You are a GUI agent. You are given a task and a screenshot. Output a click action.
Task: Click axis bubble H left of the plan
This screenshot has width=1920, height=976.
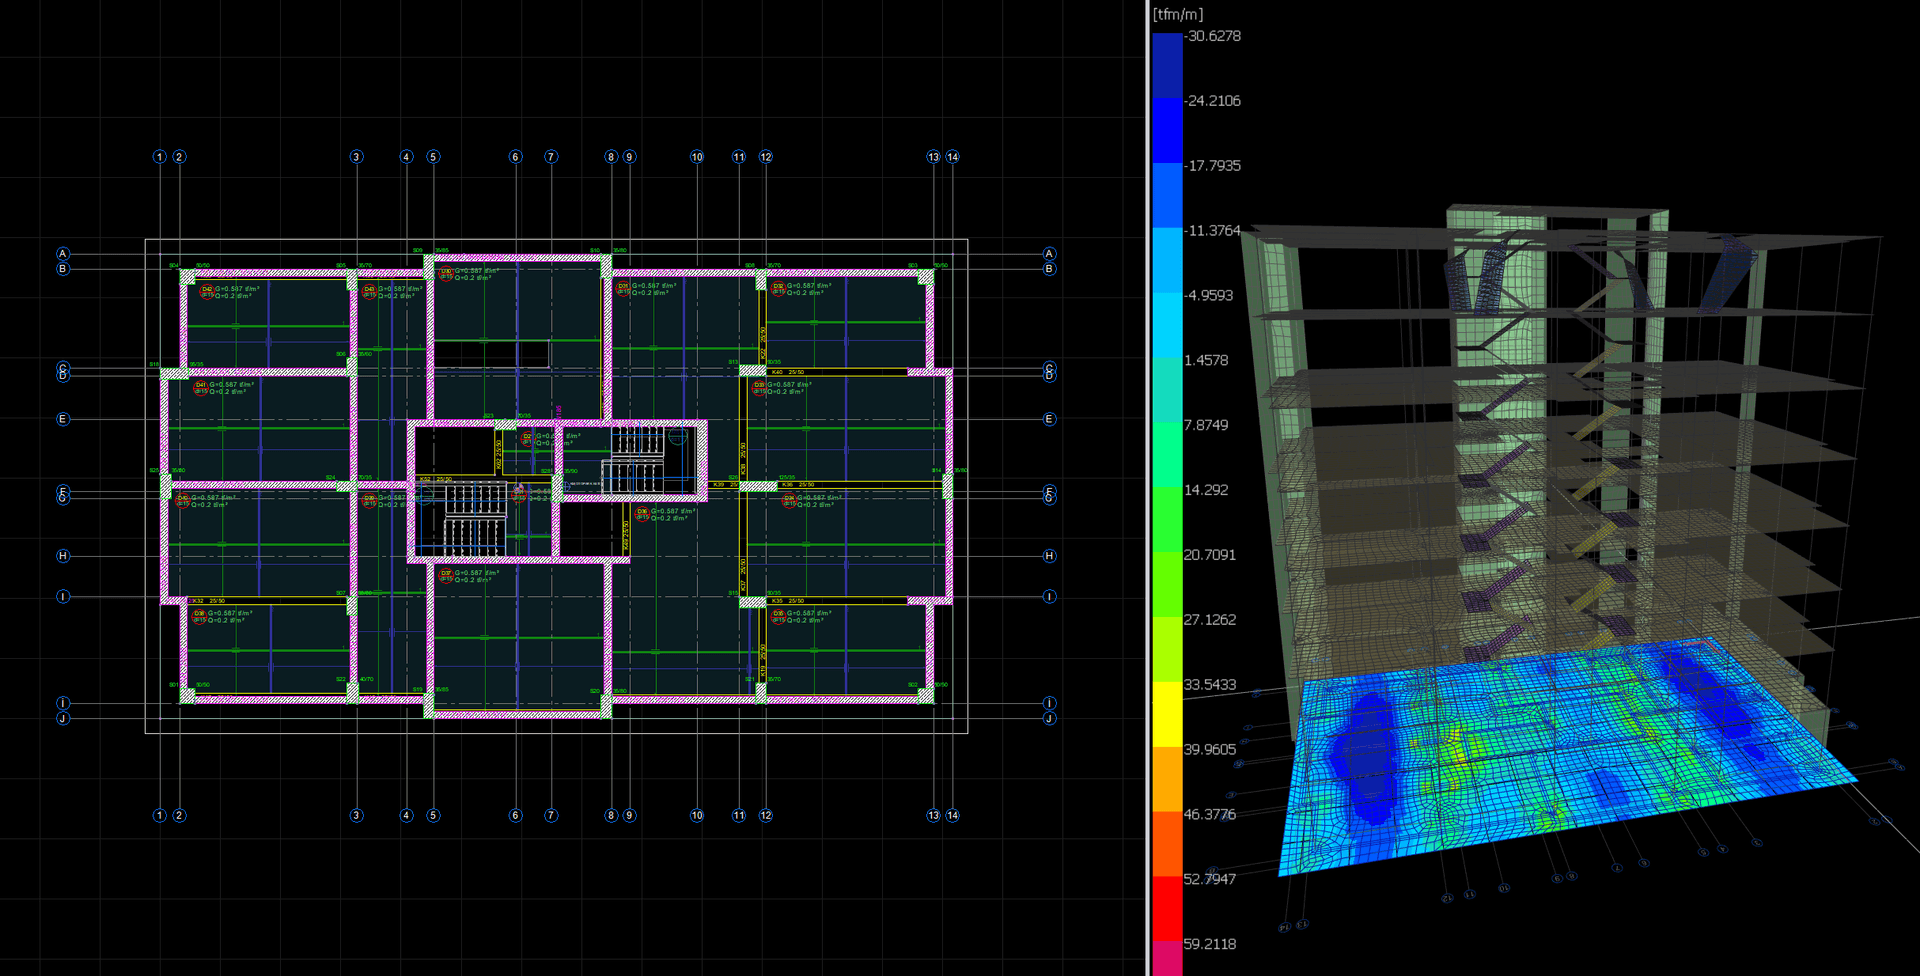(x=63, y=556)
